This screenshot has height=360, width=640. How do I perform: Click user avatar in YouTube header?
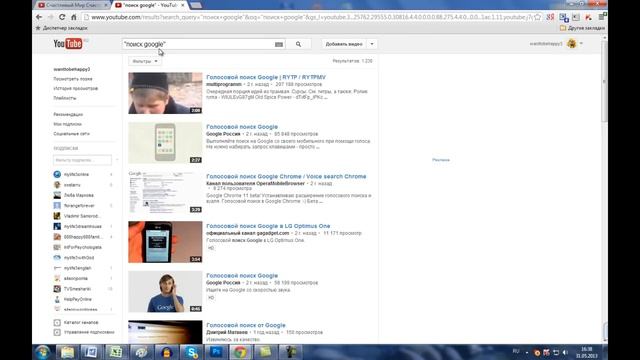(572, 44)
